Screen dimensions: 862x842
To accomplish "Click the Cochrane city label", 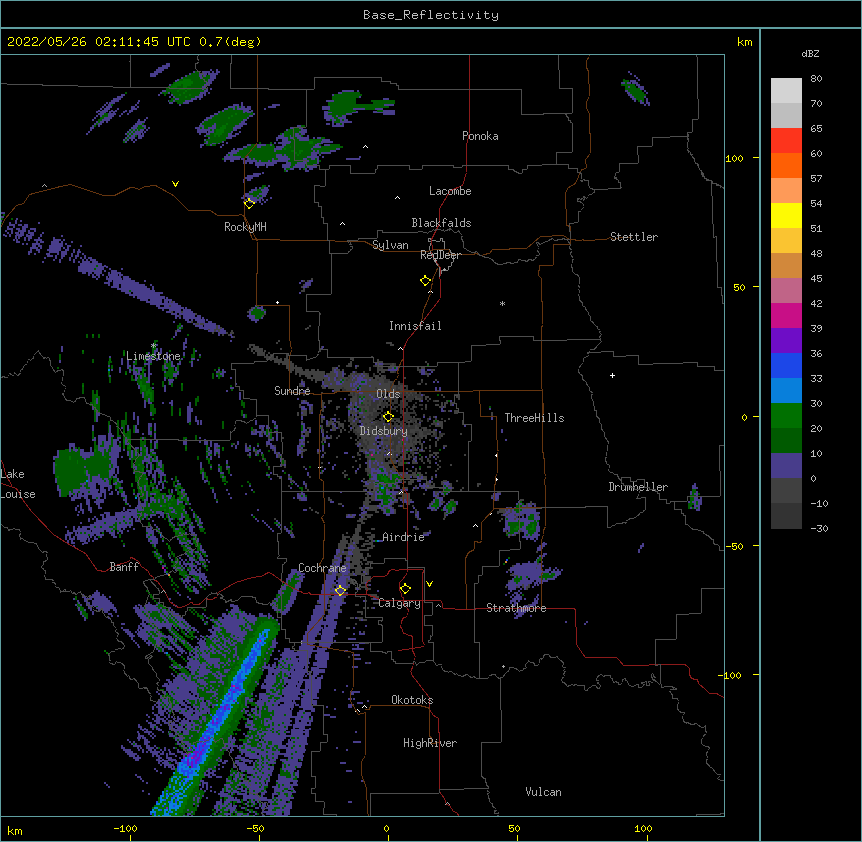I will pos(322,568).
